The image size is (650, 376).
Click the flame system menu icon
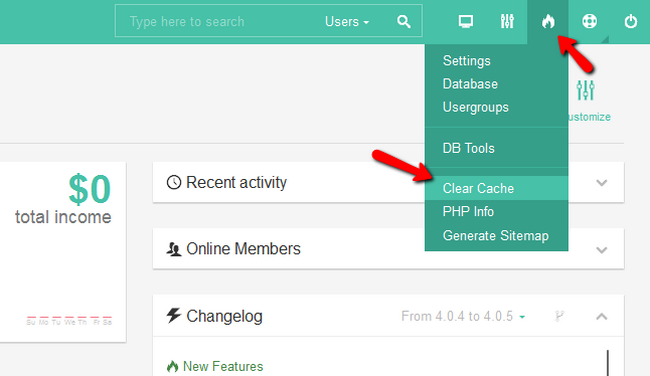(548, 22)
